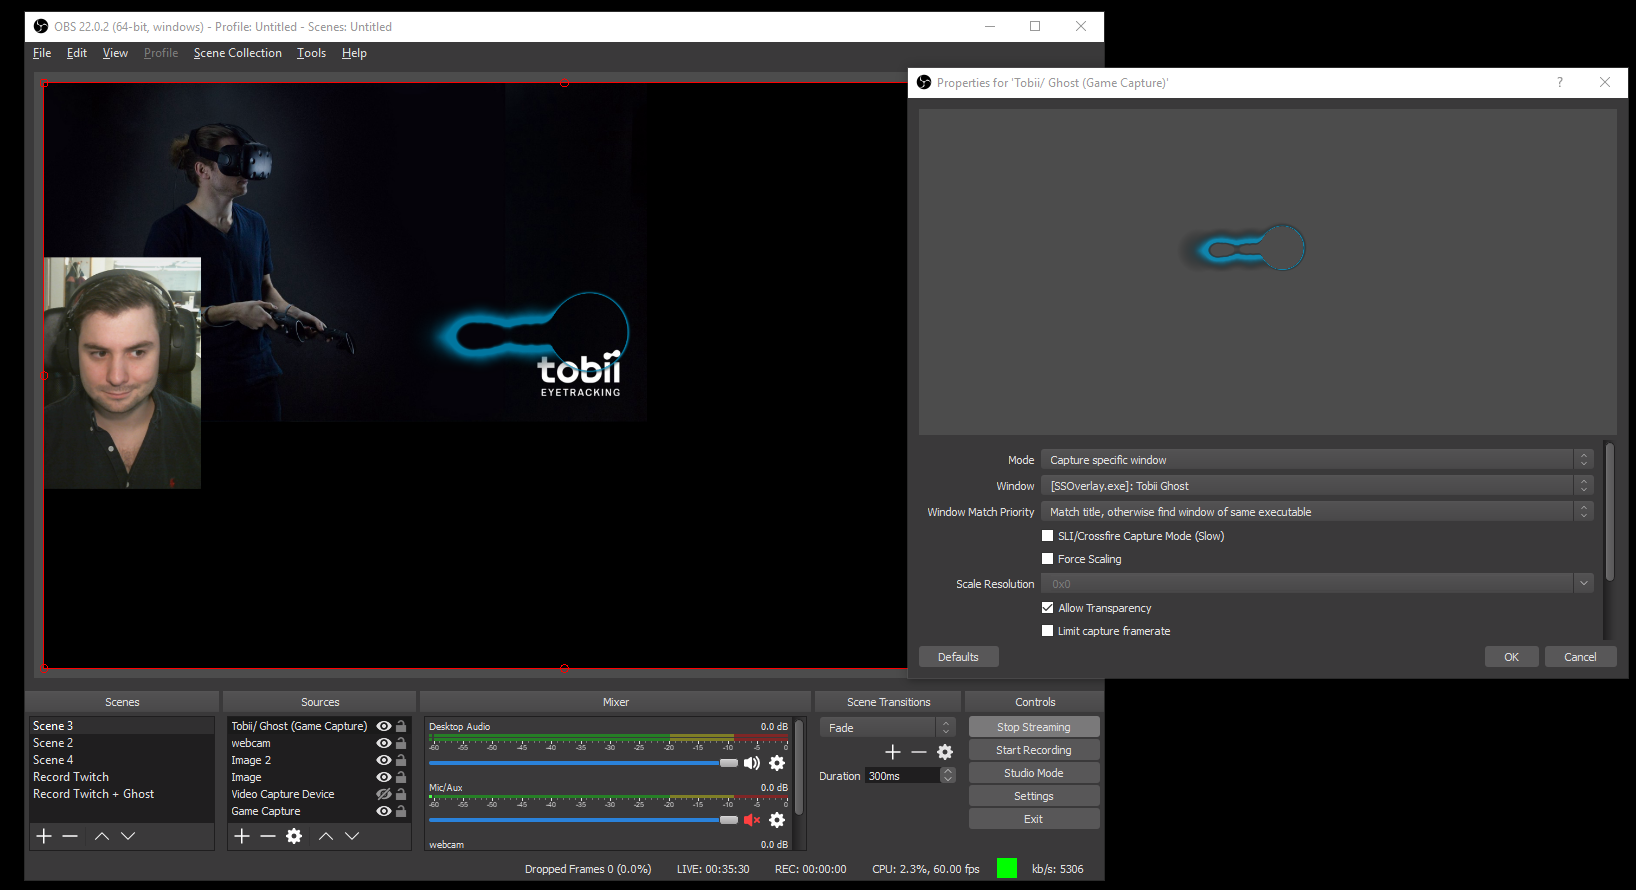Remove scene transition with minus icon

(919, 752)
